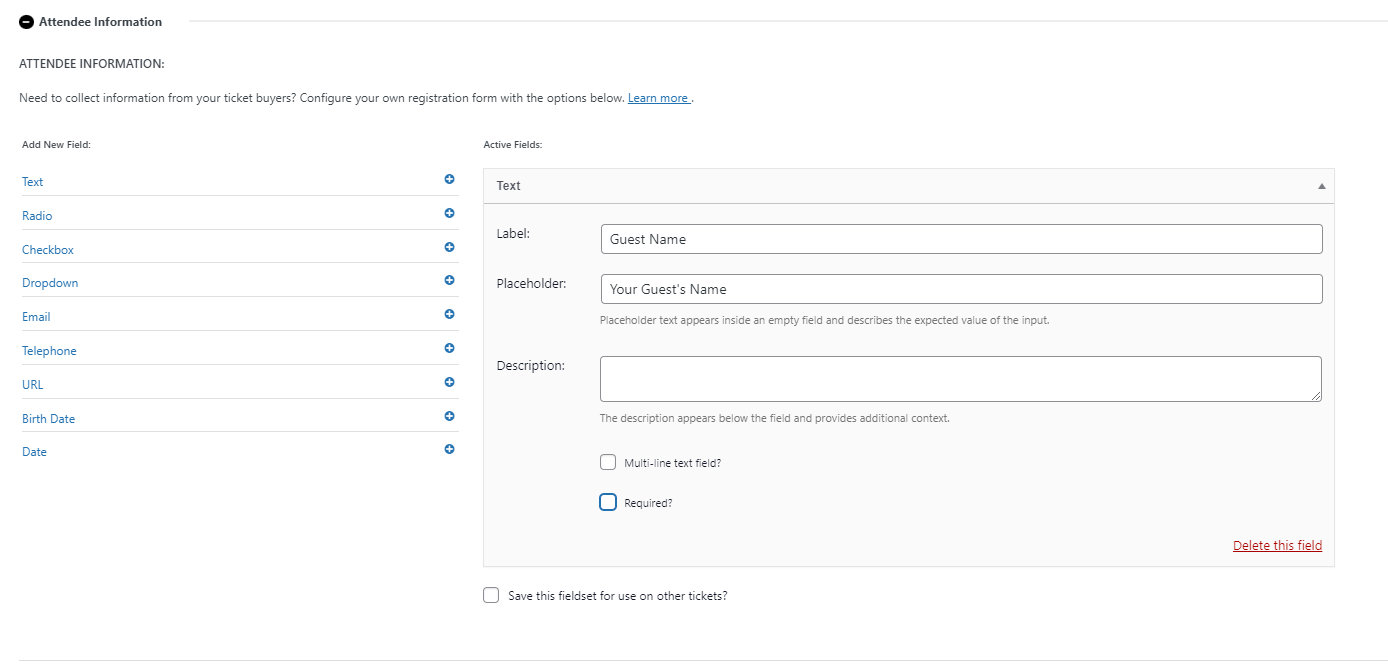Viewport: 1388px width, 669px height.
Task: Click the Description text area
Action: tap(960, 378)
